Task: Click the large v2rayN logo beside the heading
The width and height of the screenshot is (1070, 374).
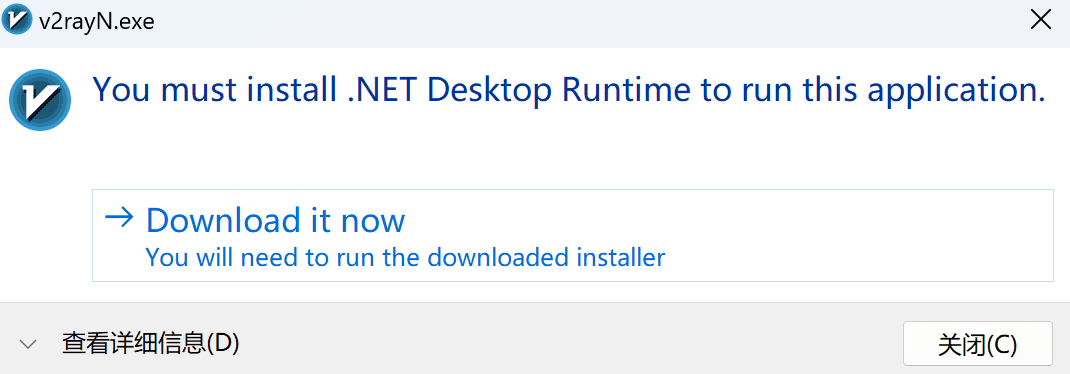Action: click(x=40, y=100)
